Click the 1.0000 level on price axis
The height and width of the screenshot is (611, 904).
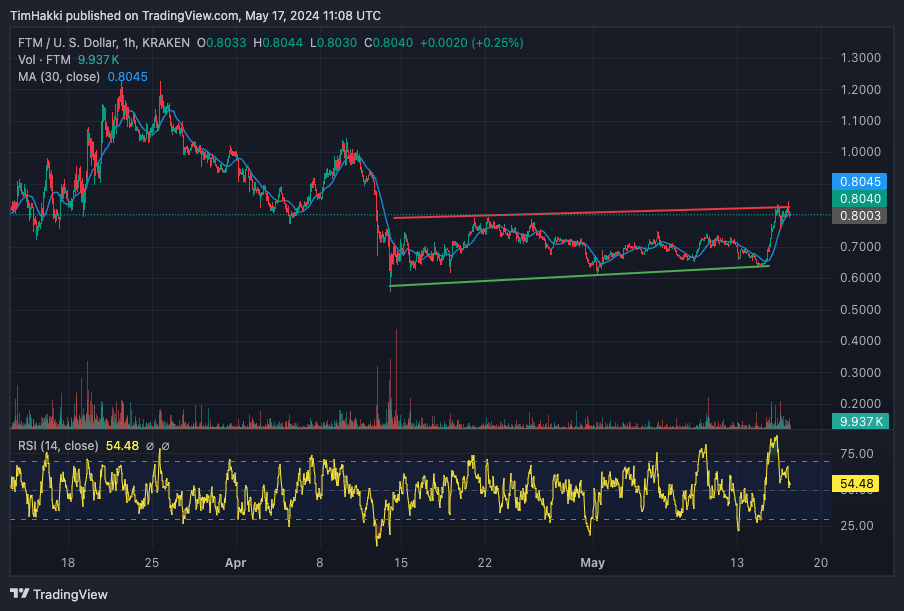tap(861, 152)
